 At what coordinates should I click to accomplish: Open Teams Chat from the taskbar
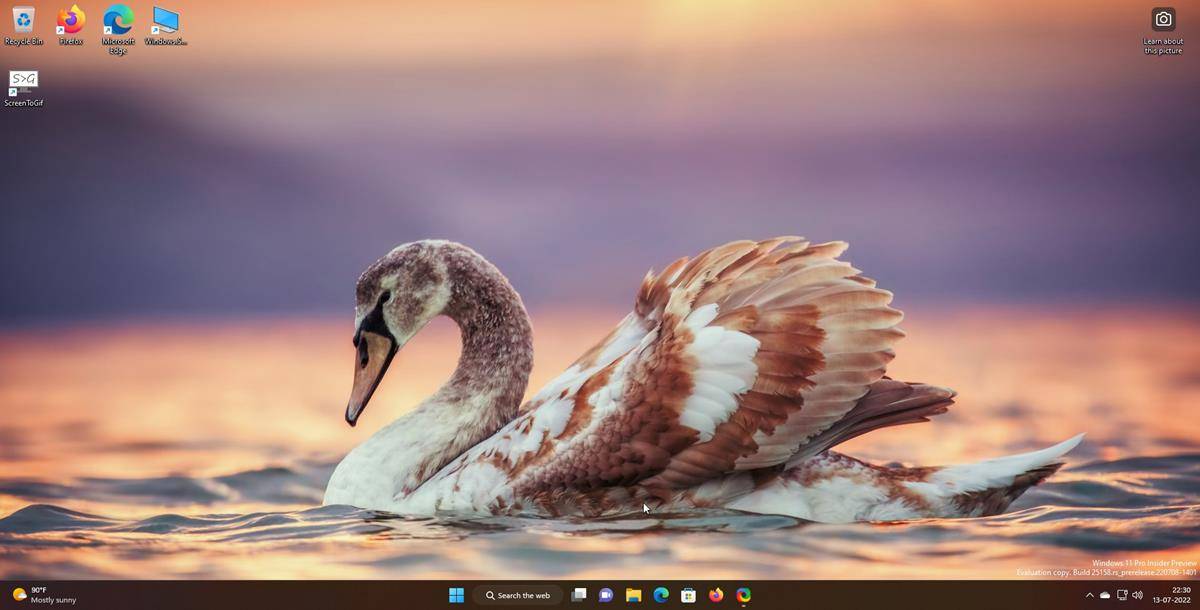[606, 595]
